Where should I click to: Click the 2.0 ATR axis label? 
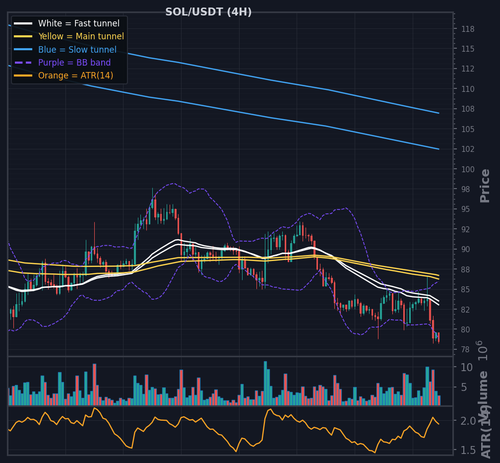(x=468, y=421)
